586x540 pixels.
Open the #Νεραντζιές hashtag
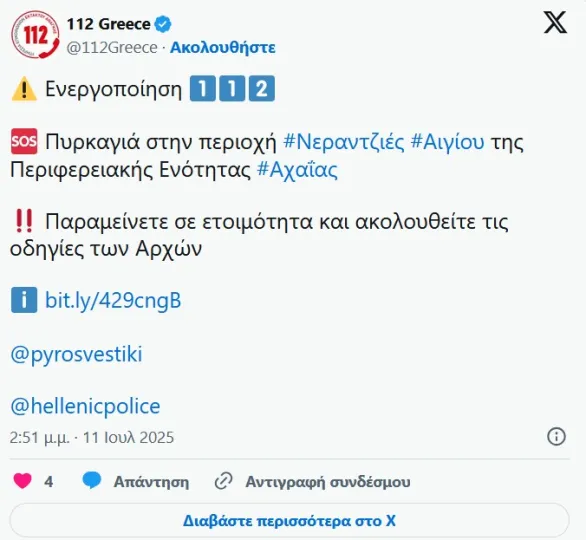pos(343,142)
